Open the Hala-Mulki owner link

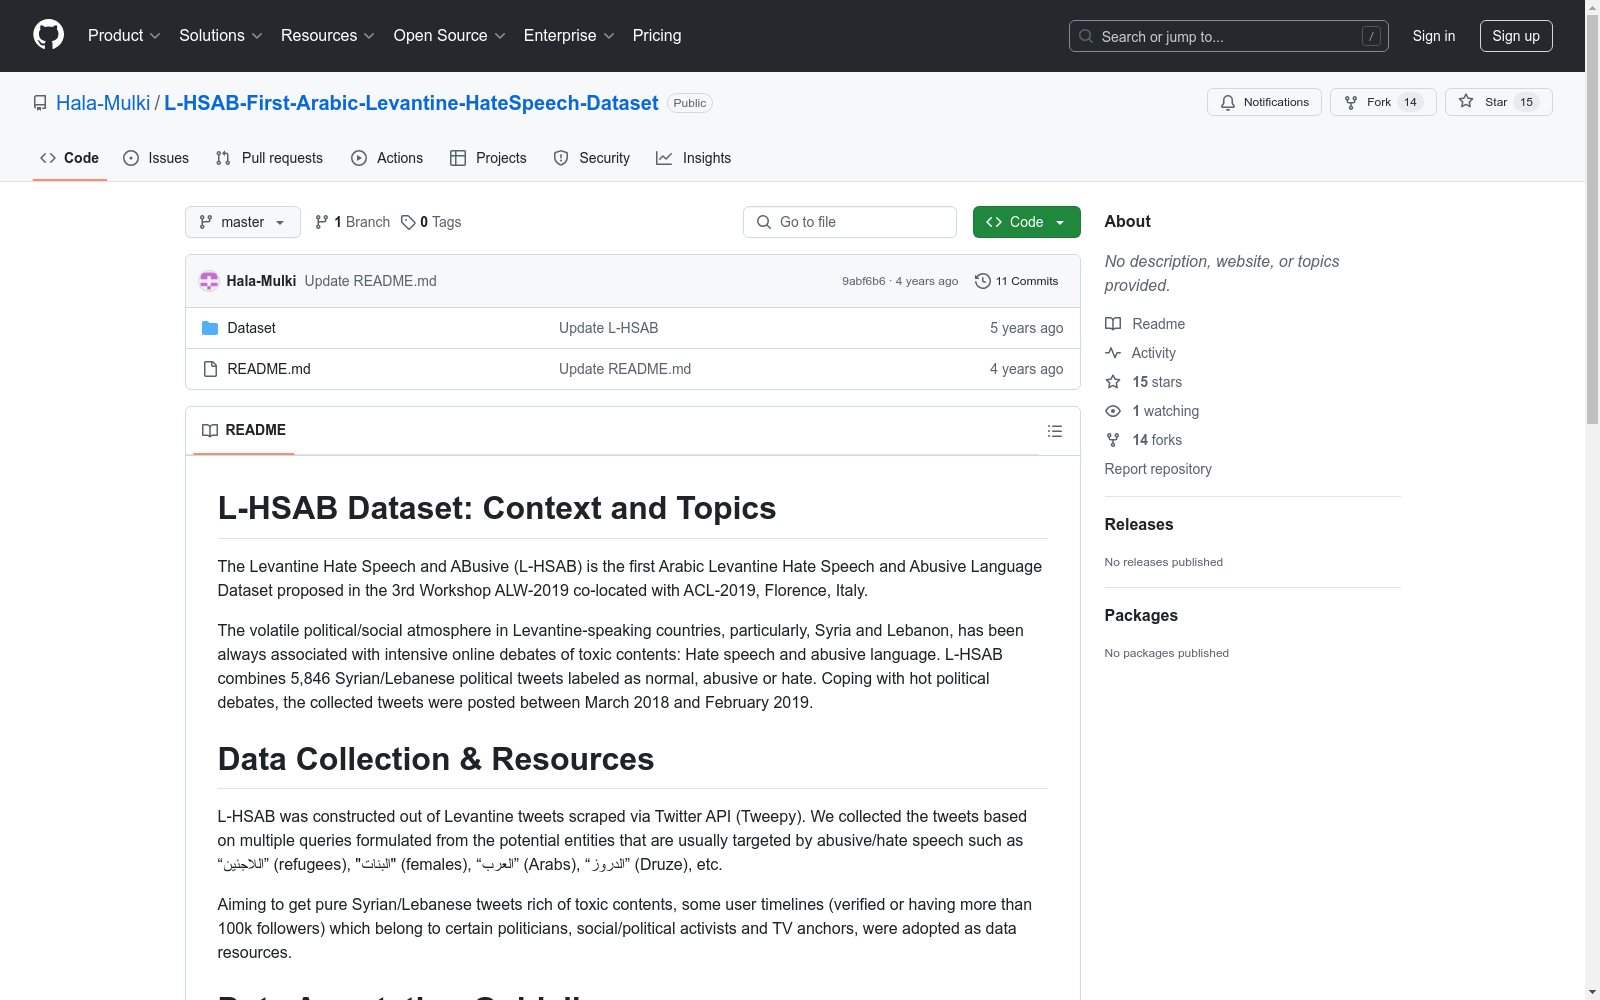pyautogui.click(x=103, y=103)
